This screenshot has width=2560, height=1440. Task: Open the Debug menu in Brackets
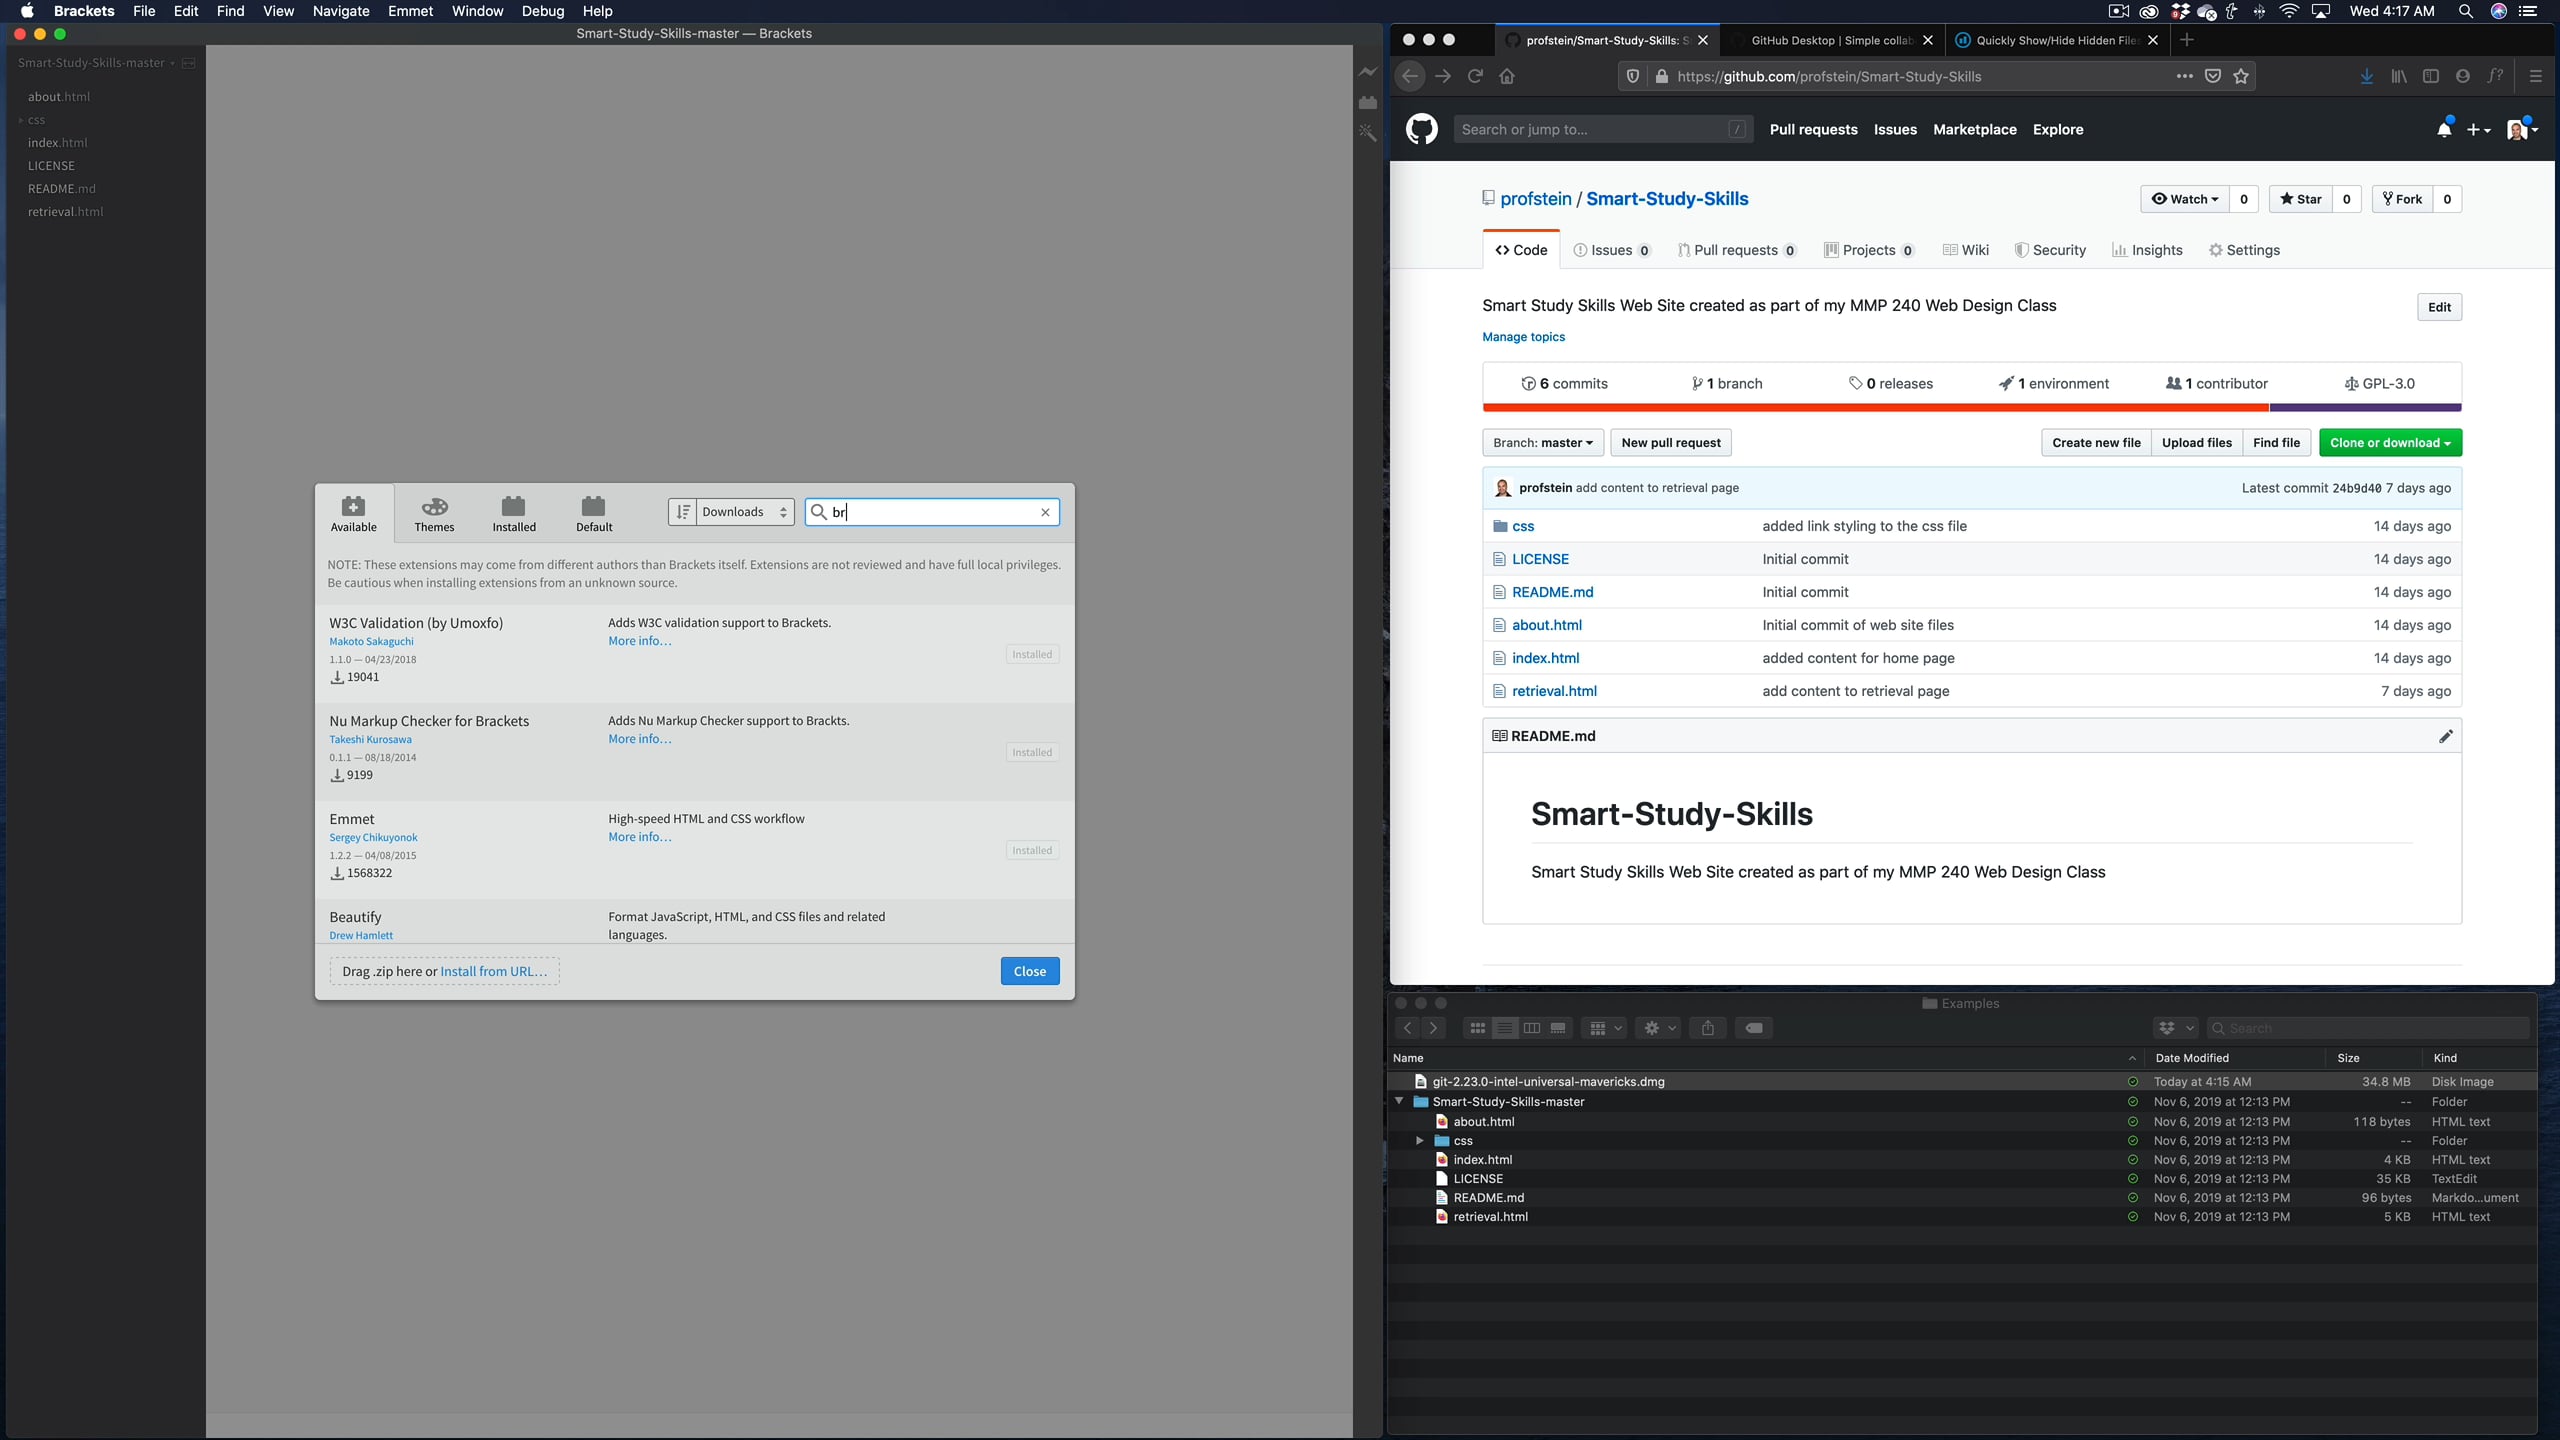(x=541, y=11)
